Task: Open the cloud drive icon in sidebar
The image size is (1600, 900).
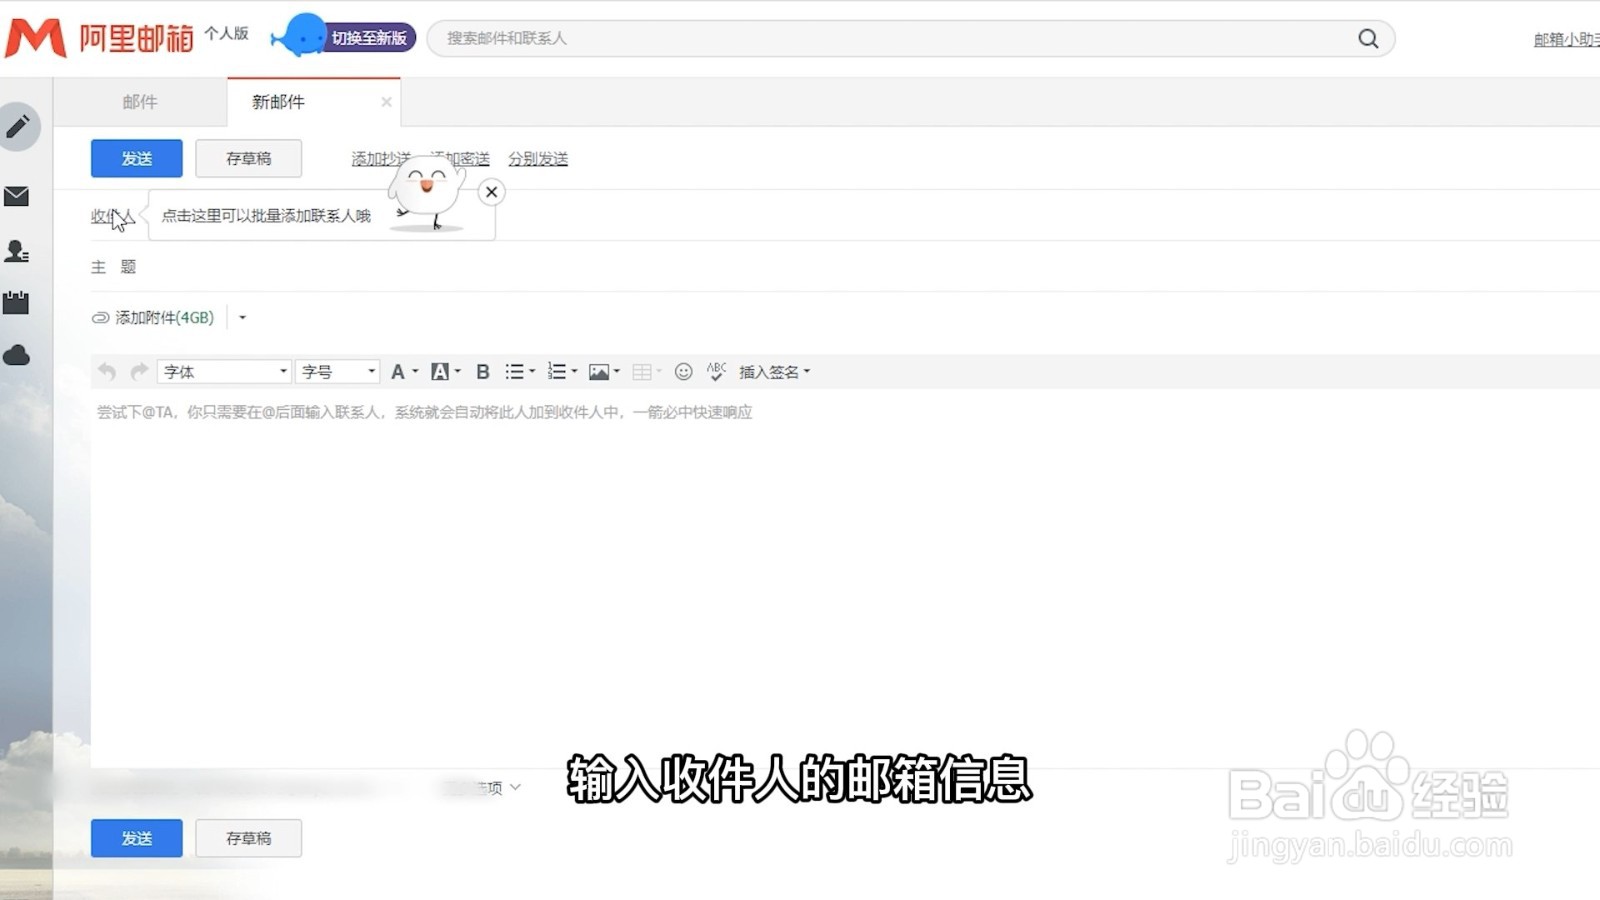Action: point(18,355)
